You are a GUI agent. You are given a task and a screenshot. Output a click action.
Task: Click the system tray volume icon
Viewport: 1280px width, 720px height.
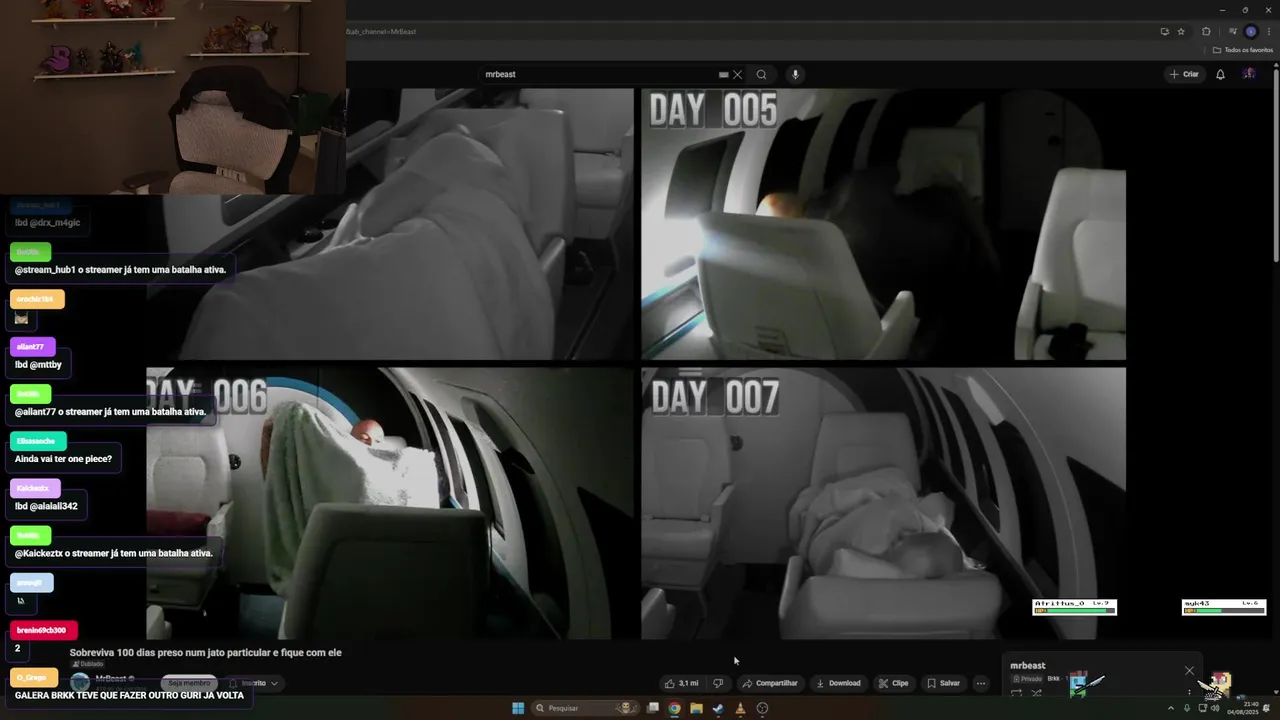click(1215, 708)
